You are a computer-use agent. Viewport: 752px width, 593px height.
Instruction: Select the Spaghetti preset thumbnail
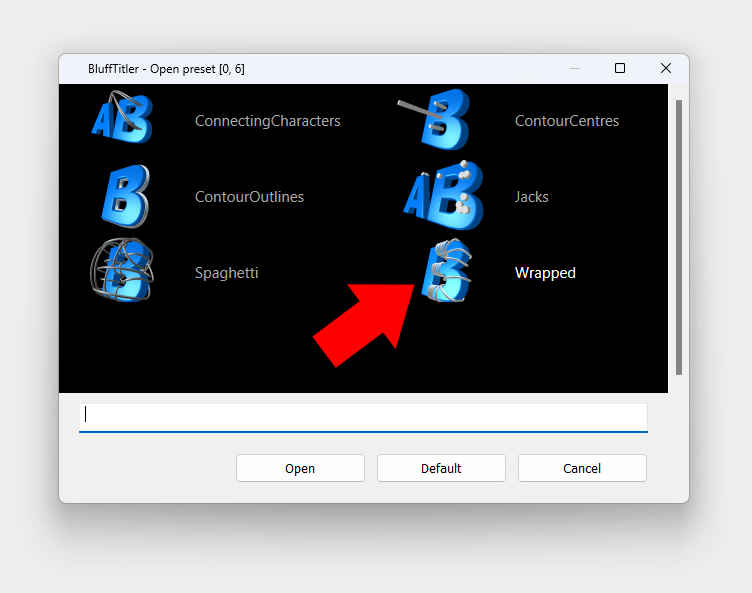coord(121,271)
